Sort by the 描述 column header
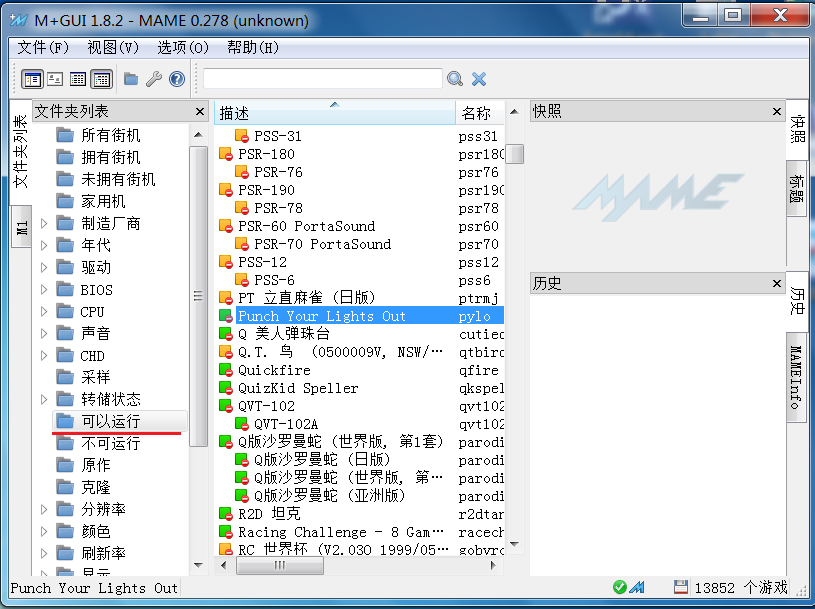Viewport: 815px width, 609px height. (x=335, y=113)
